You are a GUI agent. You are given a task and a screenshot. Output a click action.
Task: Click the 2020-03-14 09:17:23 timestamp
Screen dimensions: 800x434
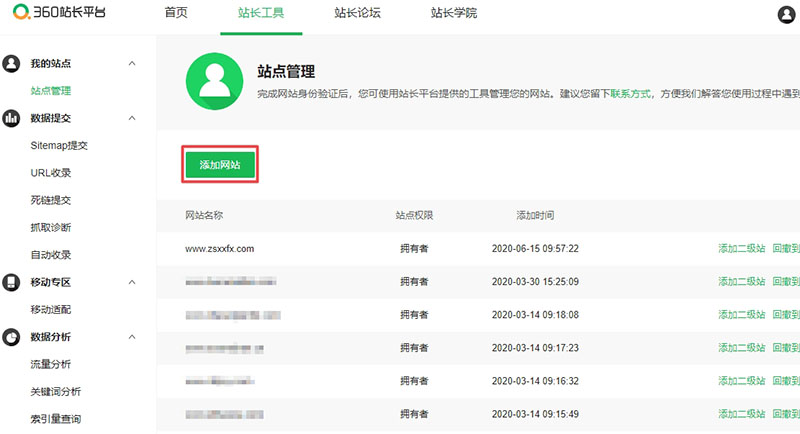(x=535, y=348)
